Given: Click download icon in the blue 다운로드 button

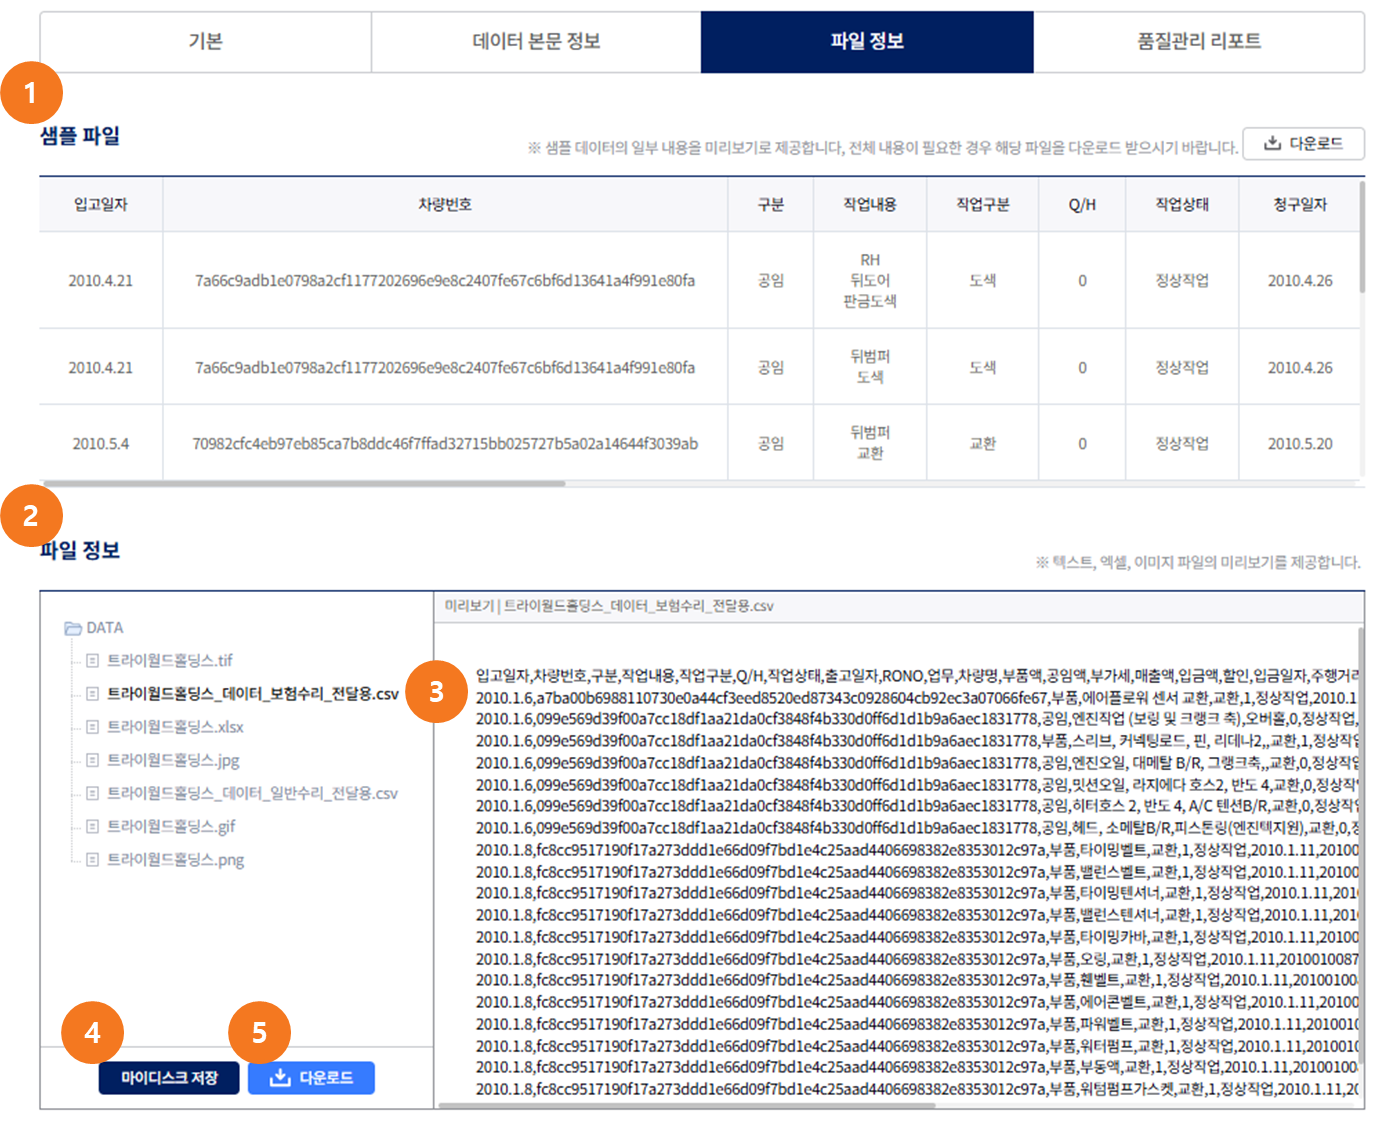Looking at the screenshot, I should coord(281,1078).
